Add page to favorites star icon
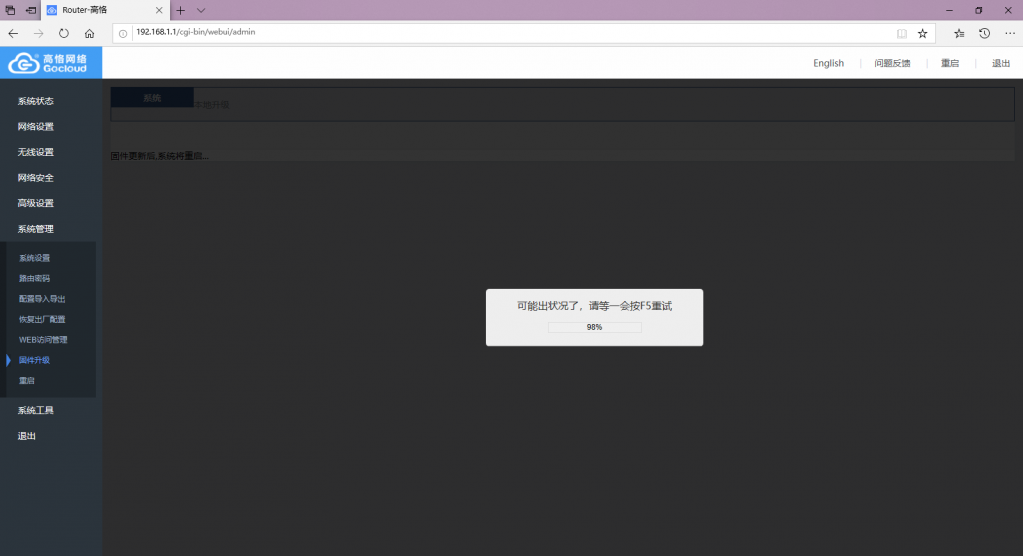1023x556 pixels. [923, 33]
